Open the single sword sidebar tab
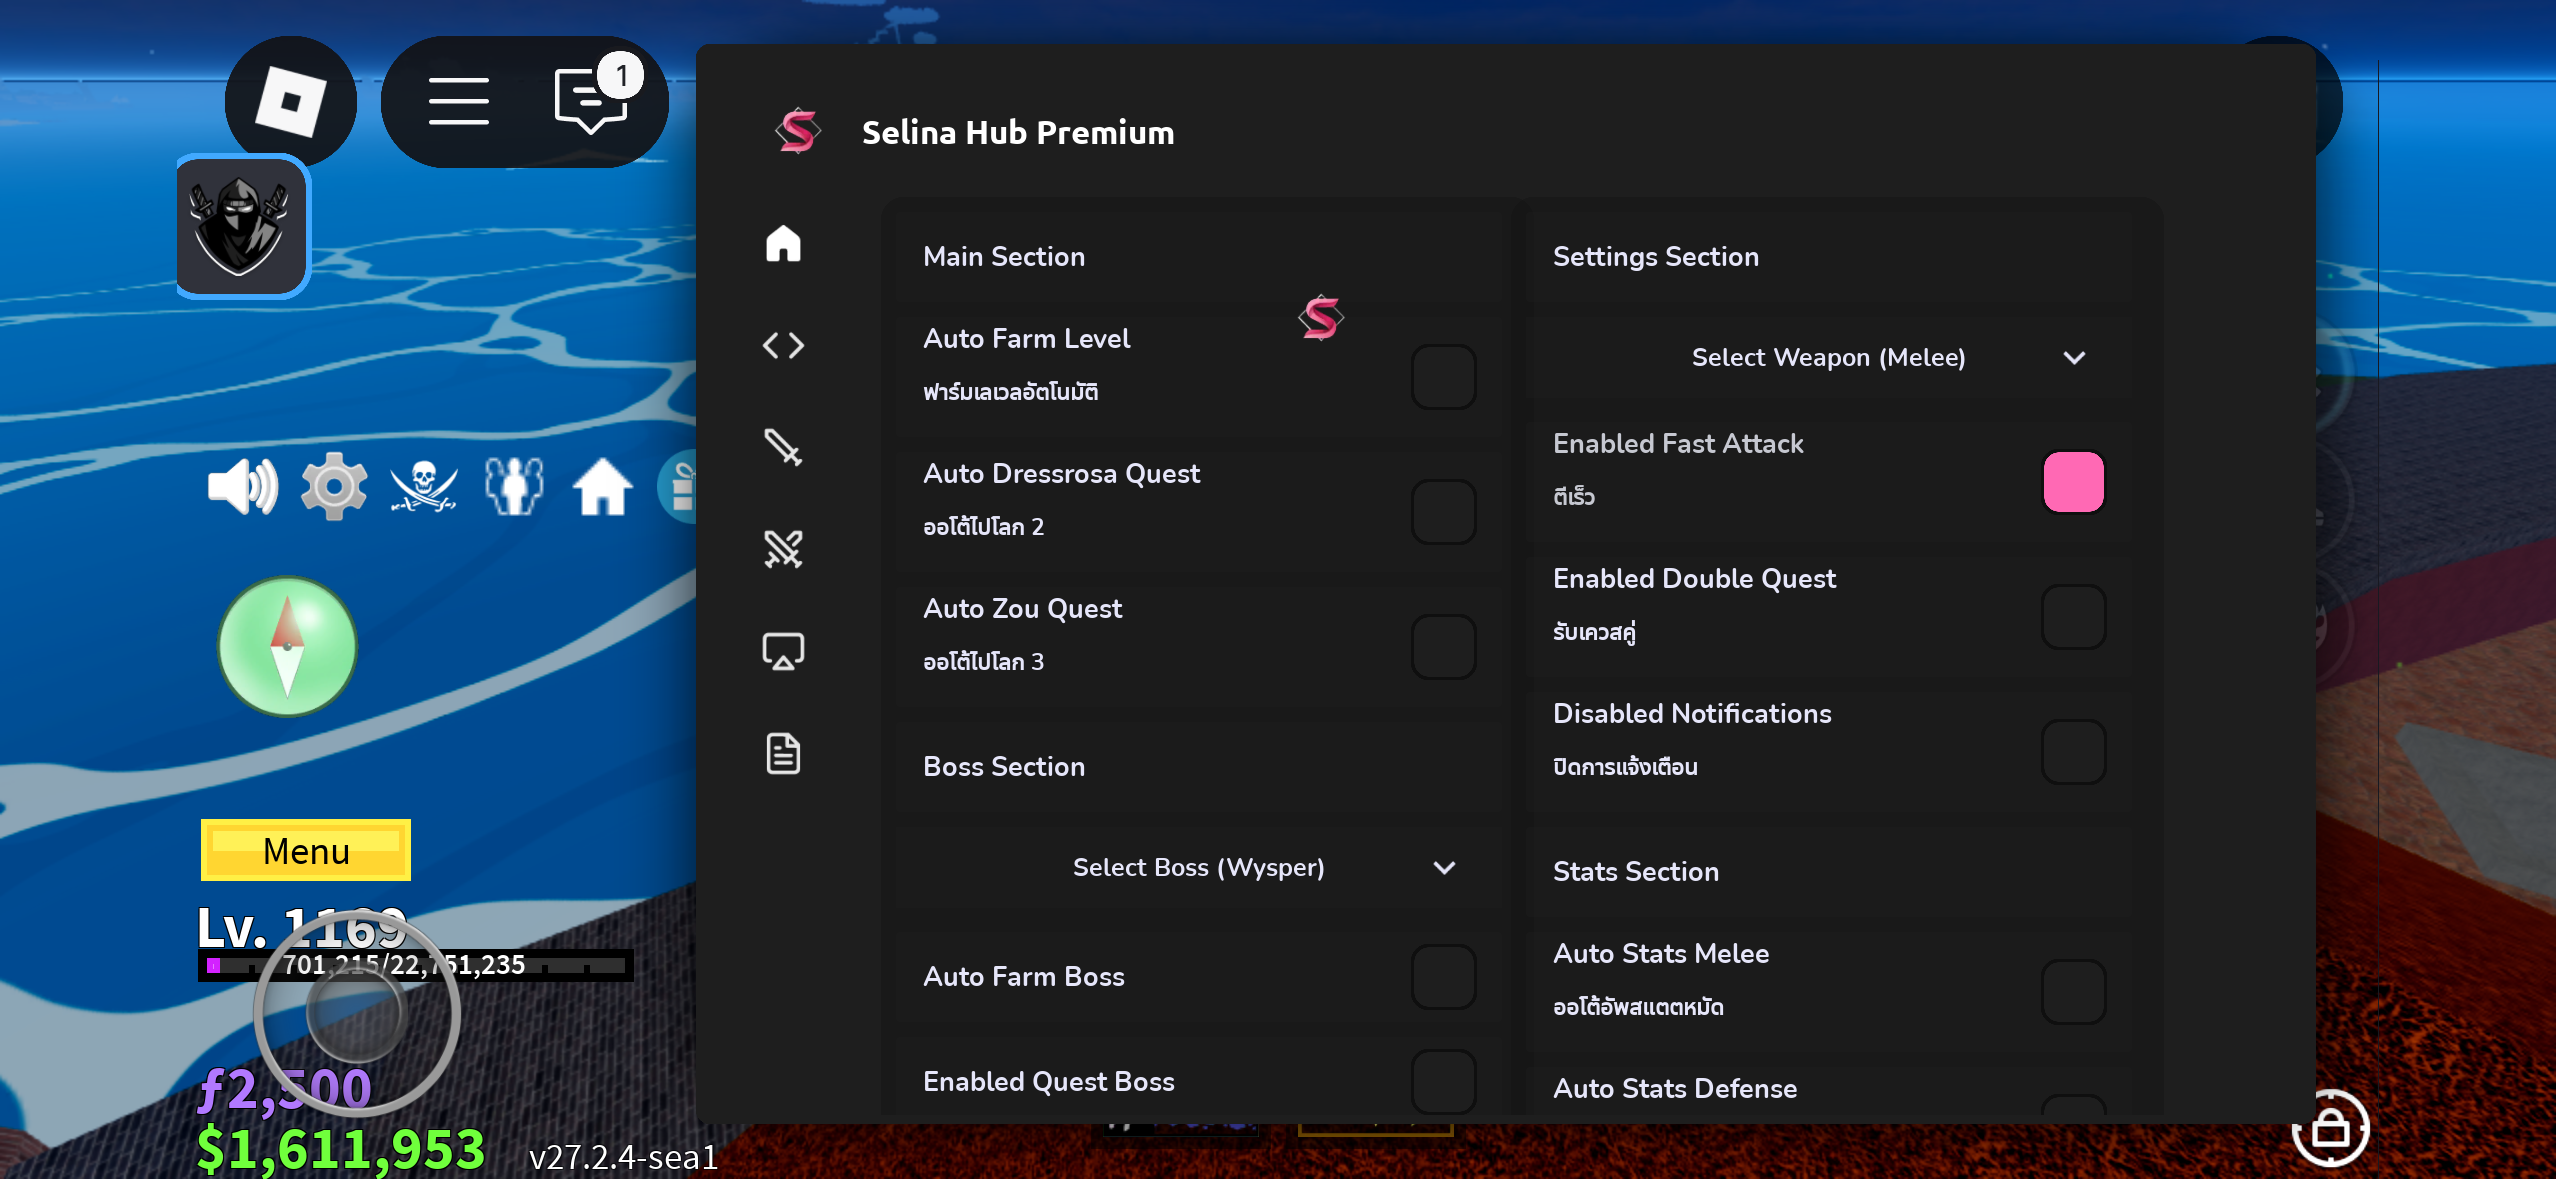2556x1179 pixels. (x=783, y=447)
